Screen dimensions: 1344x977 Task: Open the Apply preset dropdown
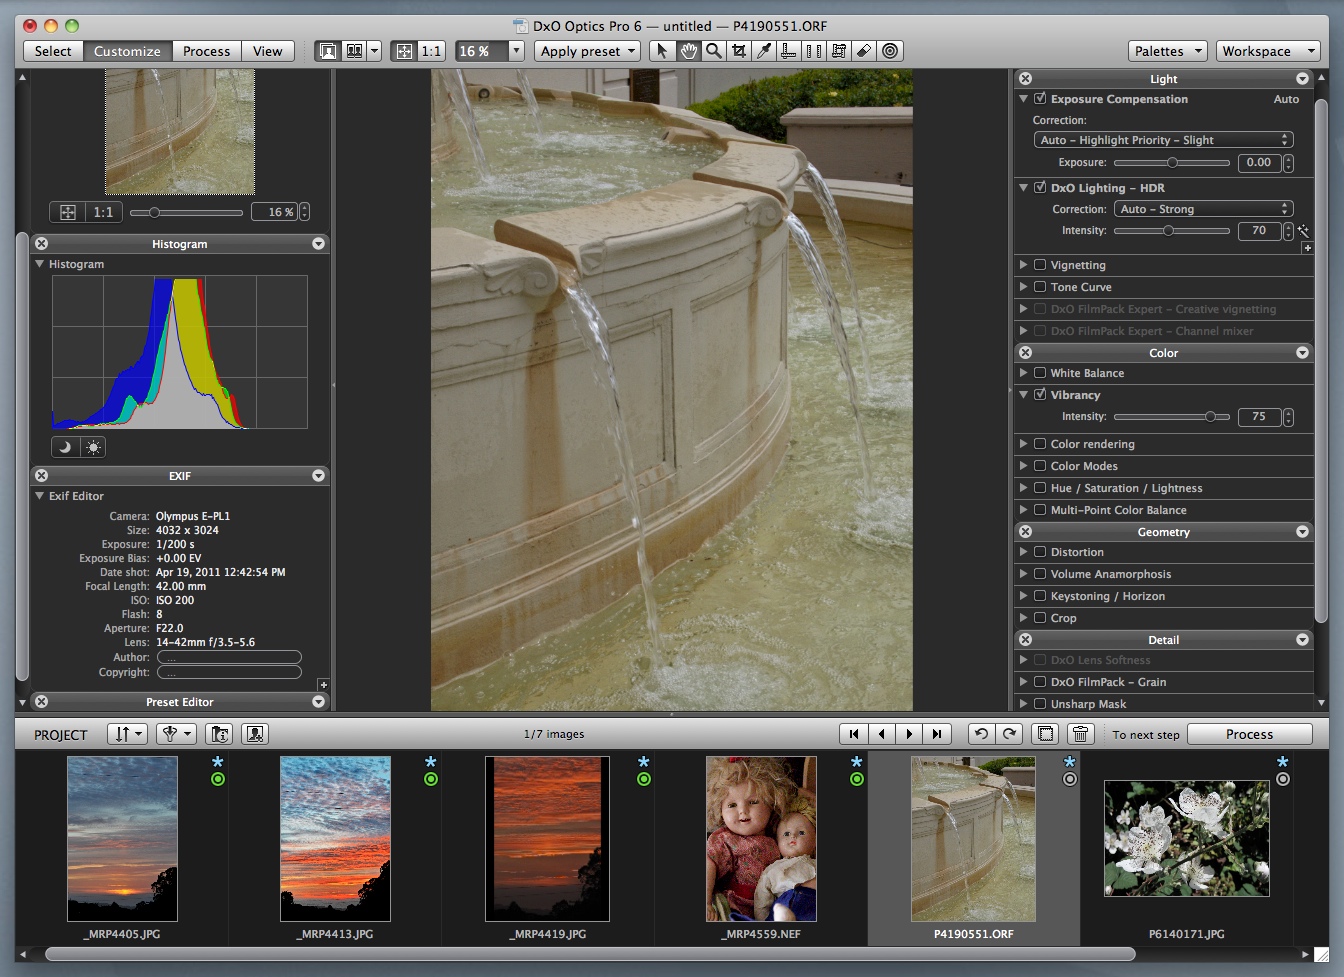point(587,51)
